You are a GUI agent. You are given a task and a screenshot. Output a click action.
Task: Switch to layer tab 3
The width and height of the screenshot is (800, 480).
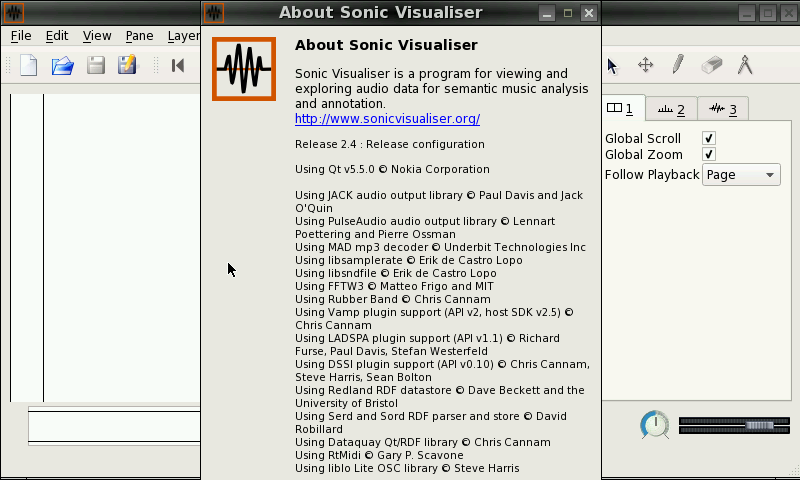tap(723, 109)
